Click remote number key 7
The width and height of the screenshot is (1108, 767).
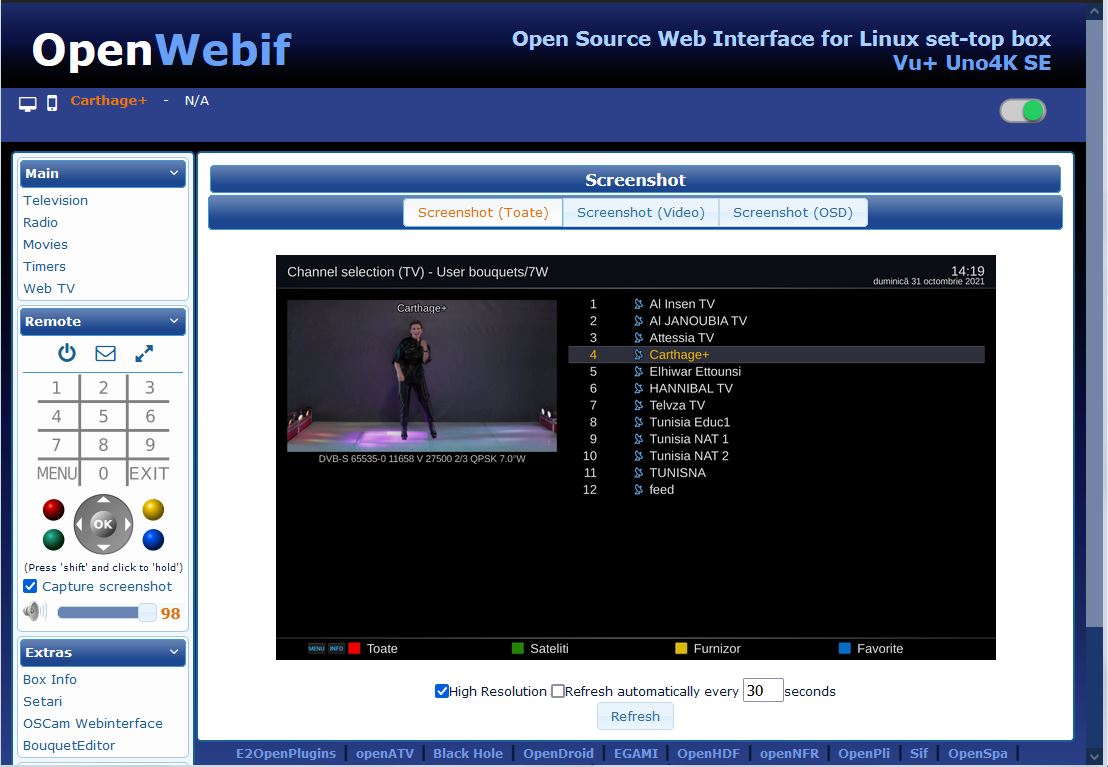click(x=57, y=445)
